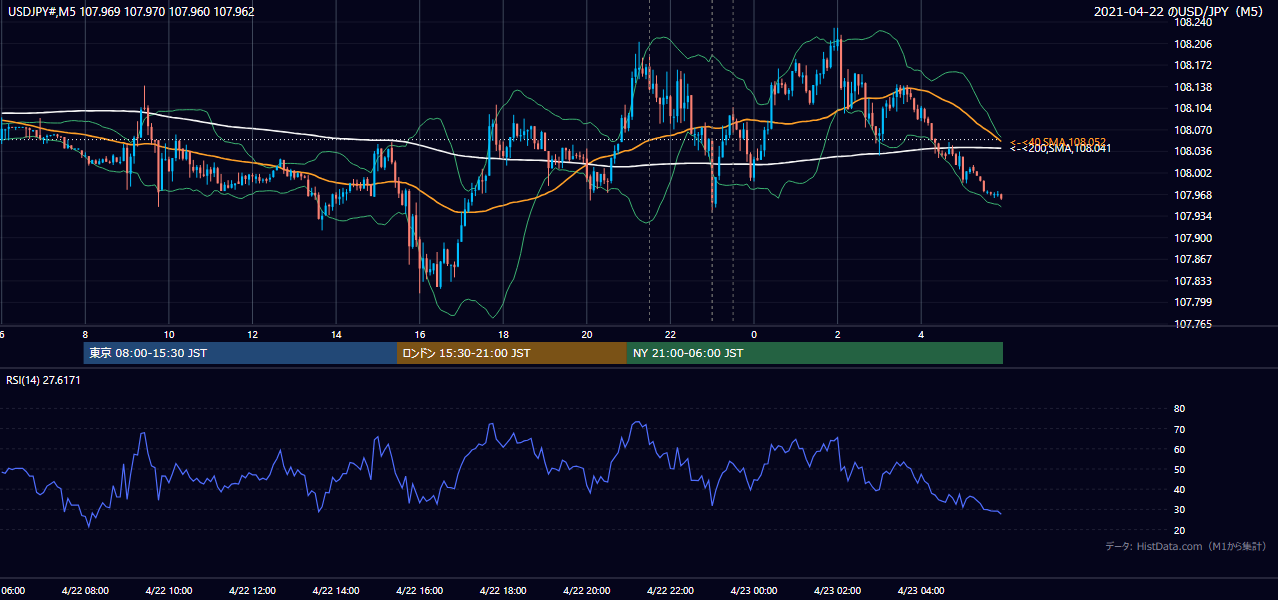Click the HistData.com data source credit

pyautogui.click(x=1185, y=546)
